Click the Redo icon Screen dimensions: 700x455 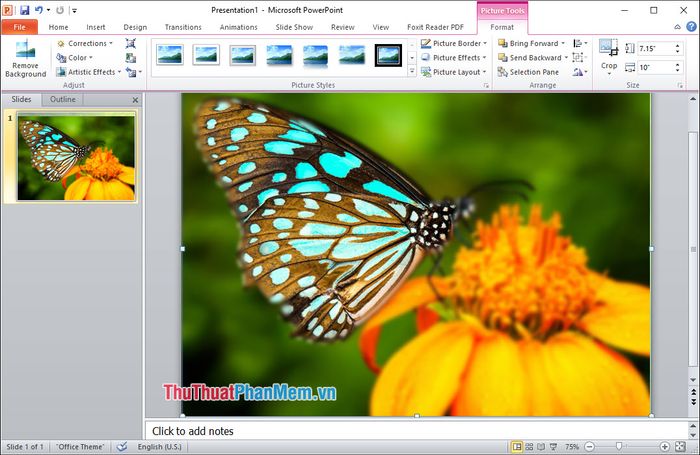pyautogui.click(x=60, y=10)
